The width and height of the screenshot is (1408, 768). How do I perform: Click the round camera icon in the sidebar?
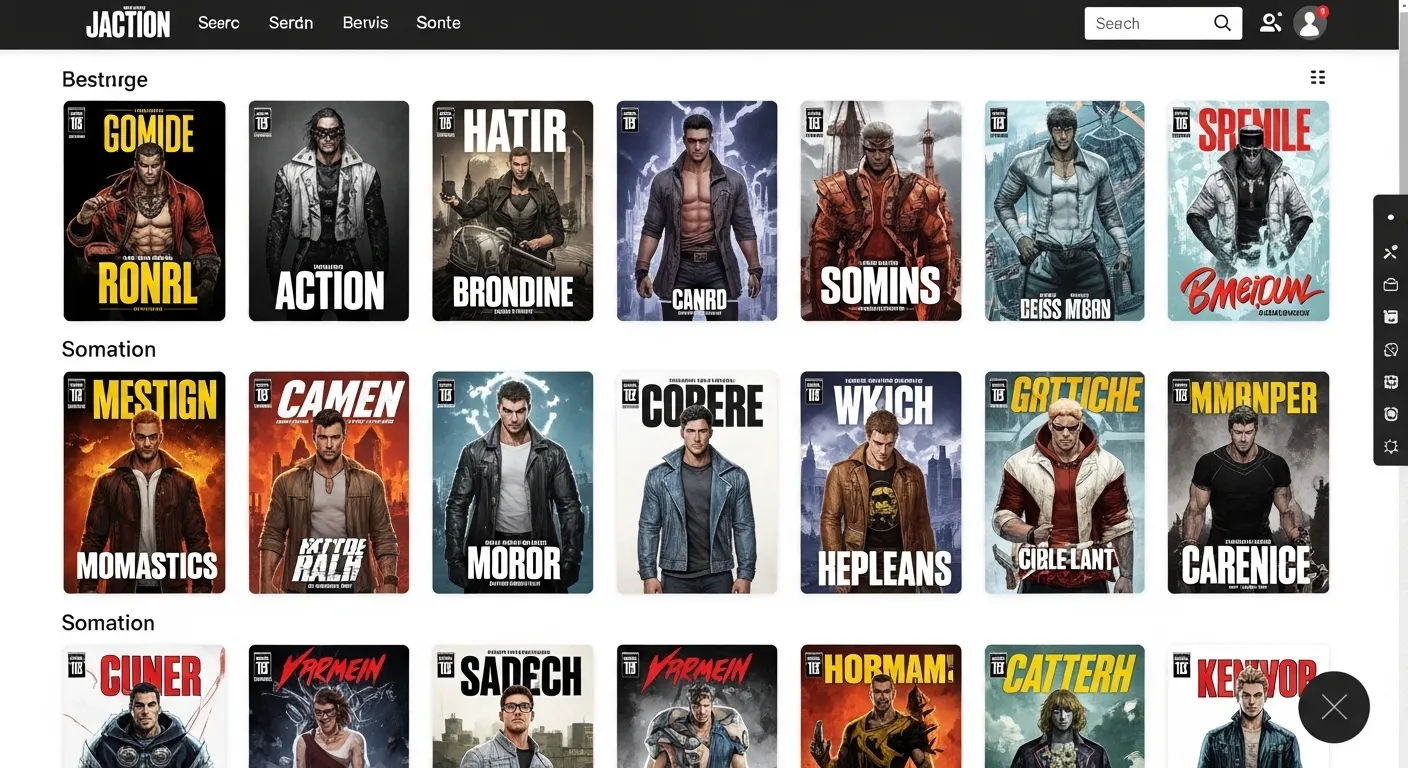coord(1390,413)
